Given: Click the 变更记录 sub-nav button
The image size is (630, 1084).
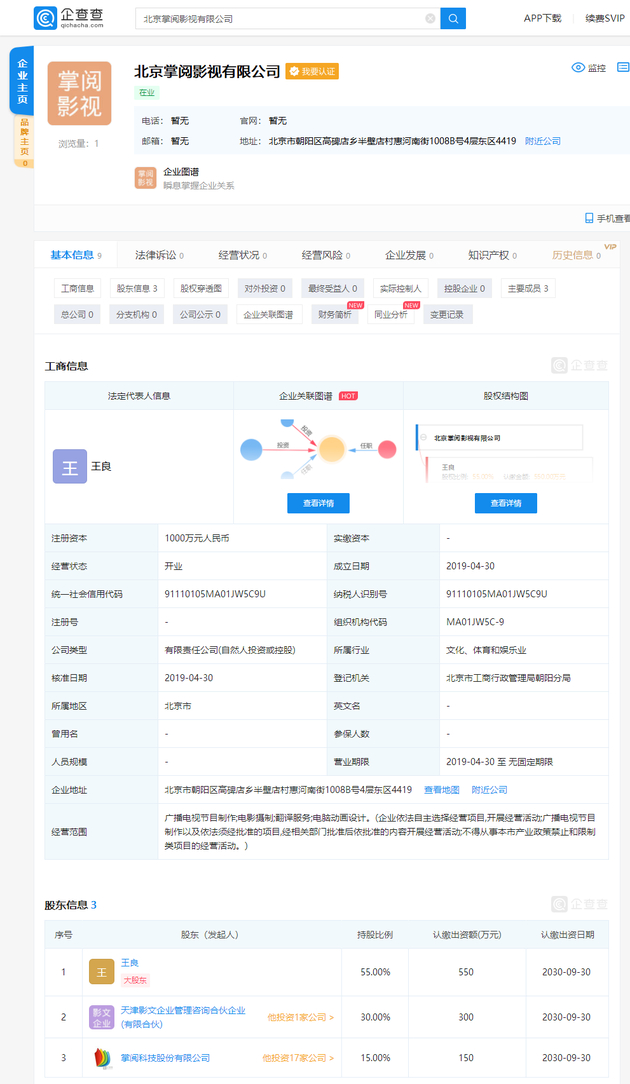Looking at the screenshot, I should [447, 315].
